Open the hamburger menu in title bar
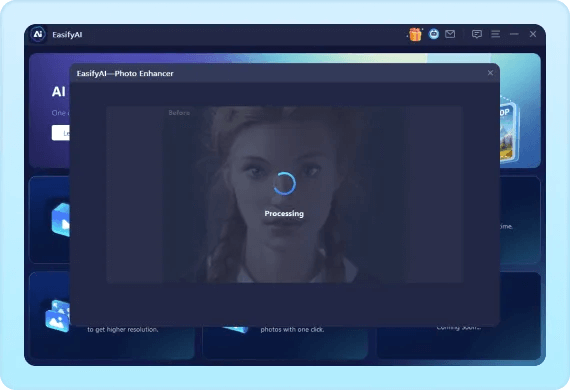This screenshot has height=390, width=570. (495, 34)
